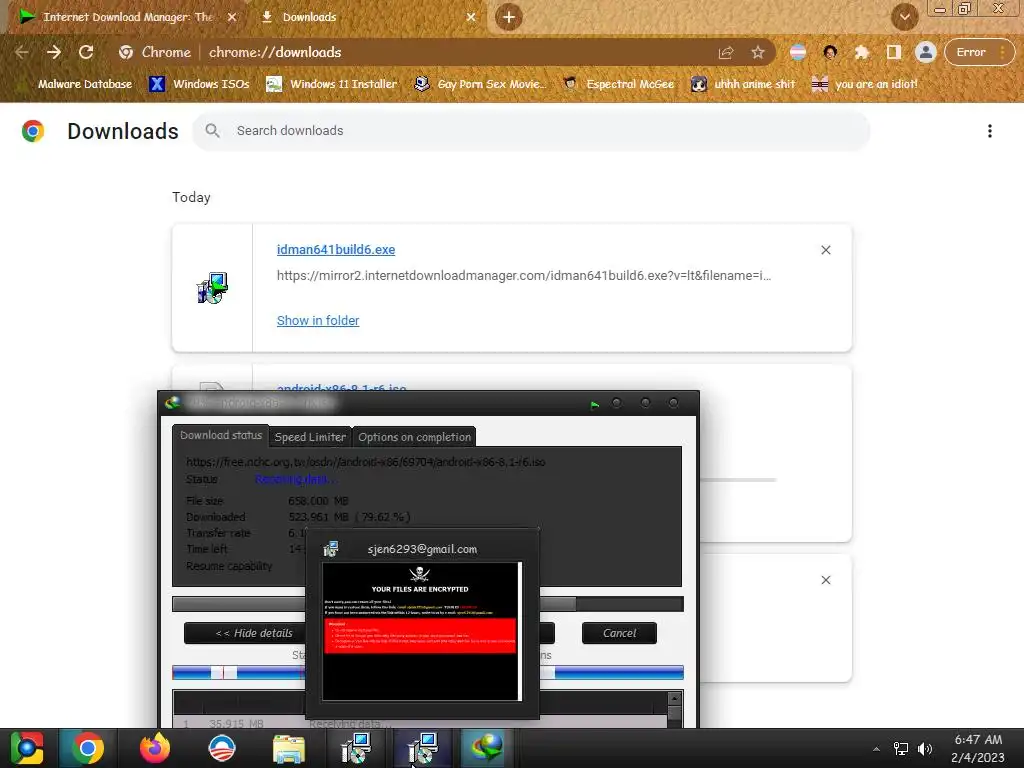This screenshot has height=768, width=1024.
Task: Show idman641build6.exe in folder
Action: pyautogui.click(x=318, y=321)
